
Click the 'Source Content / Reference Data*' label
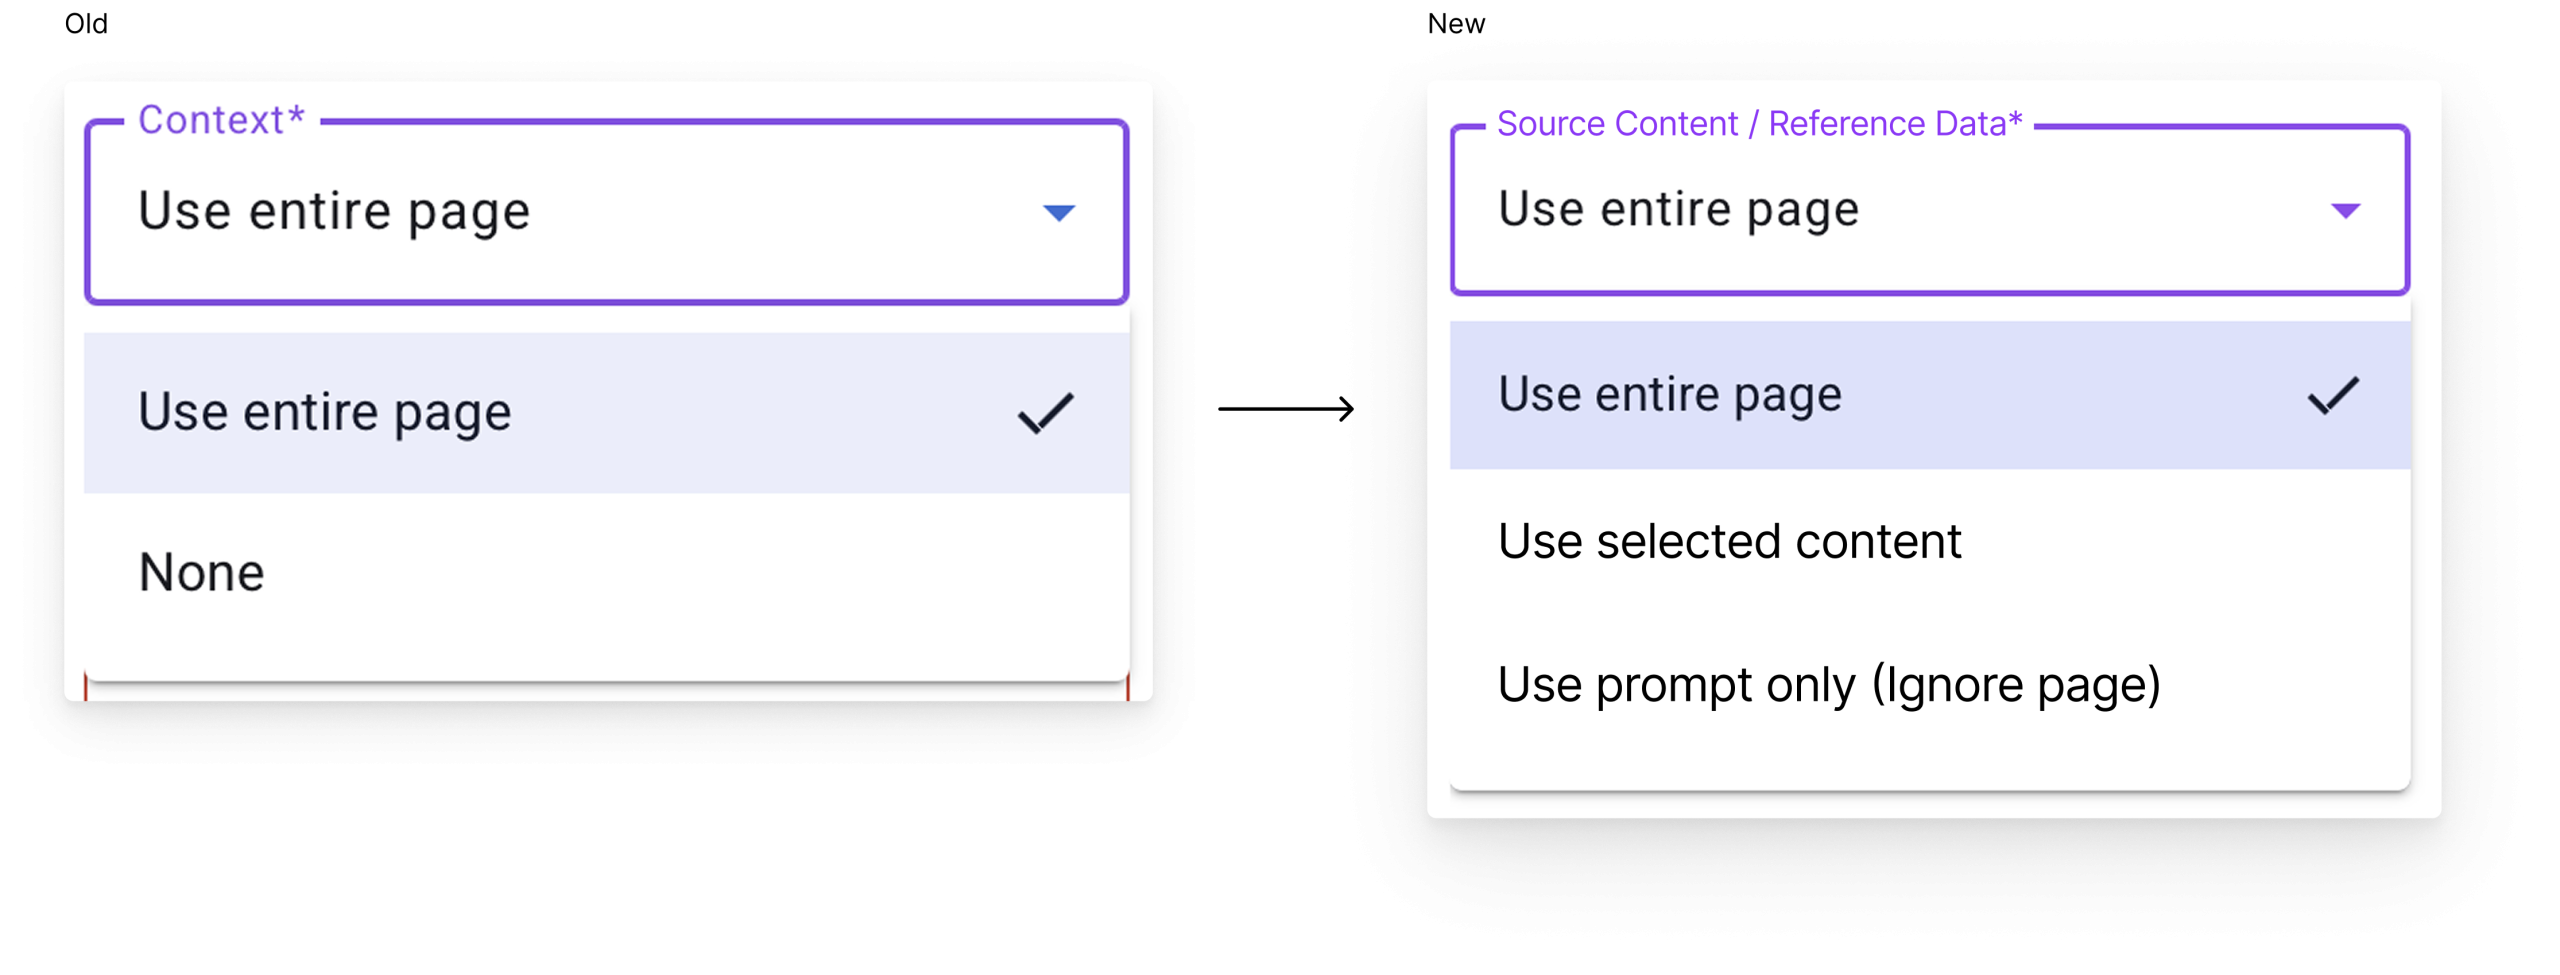pyautogui.click(x=1759, y=124)
